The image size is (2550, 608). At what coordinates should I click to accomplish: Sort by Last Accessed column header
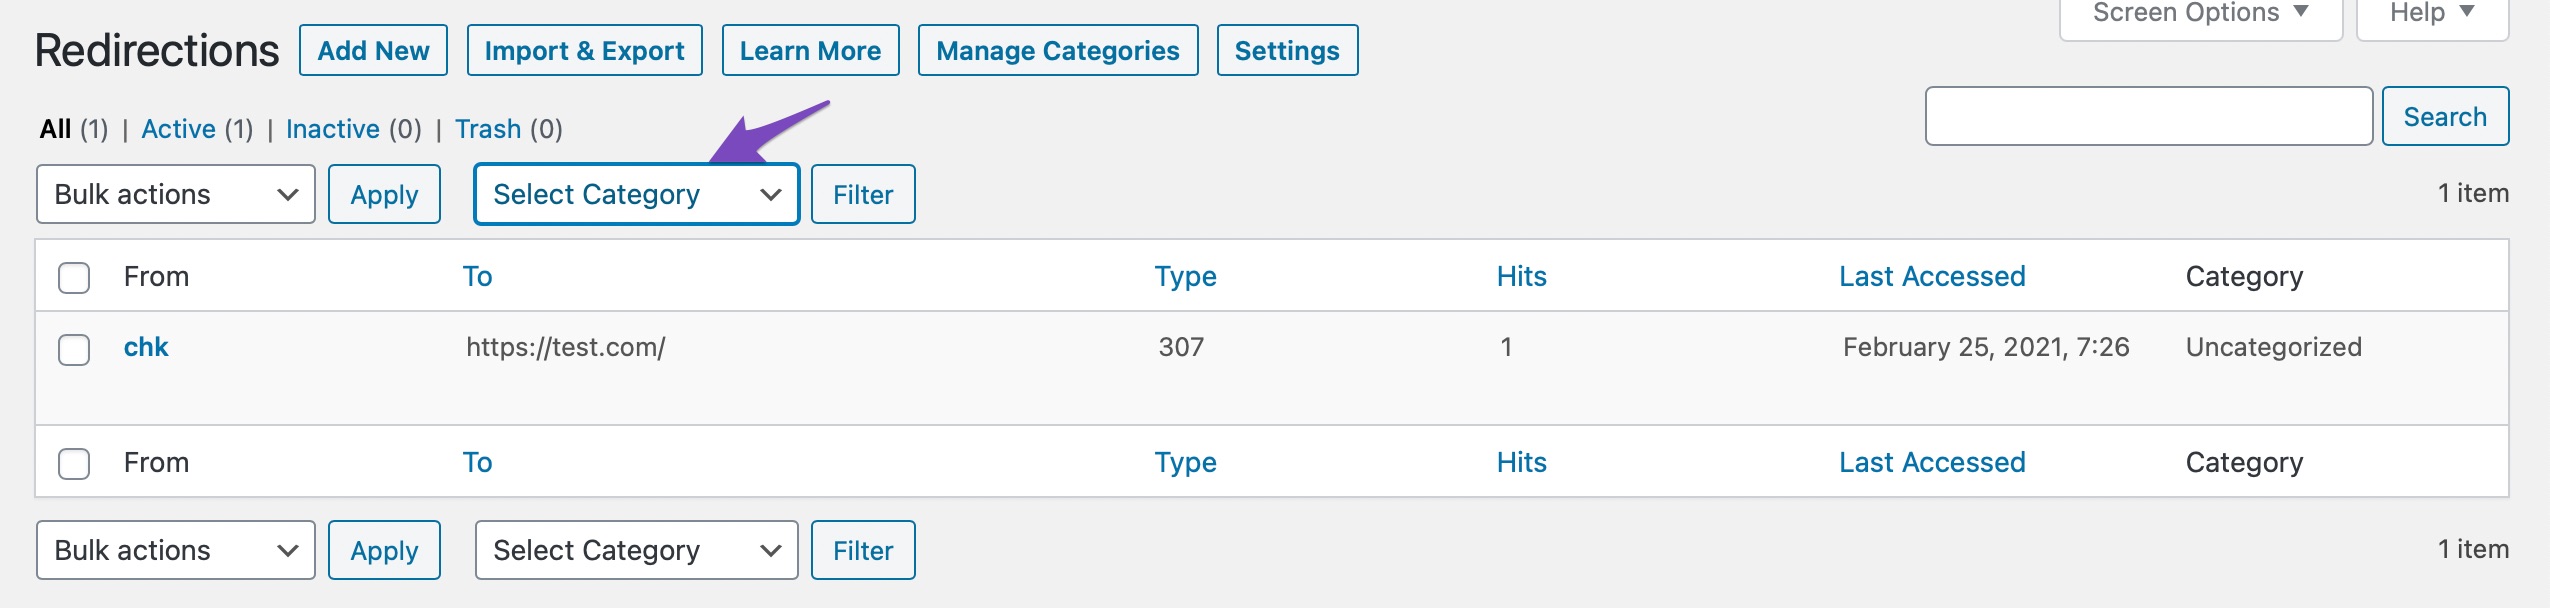(x=1931, y=277)
